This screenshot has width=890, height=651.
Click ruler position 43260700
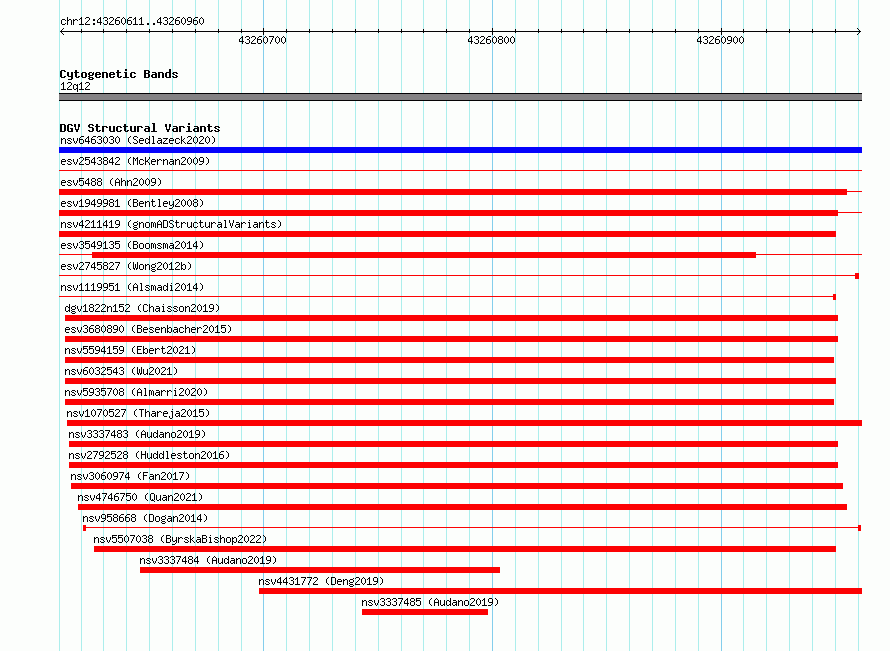[x=262, y=40]
